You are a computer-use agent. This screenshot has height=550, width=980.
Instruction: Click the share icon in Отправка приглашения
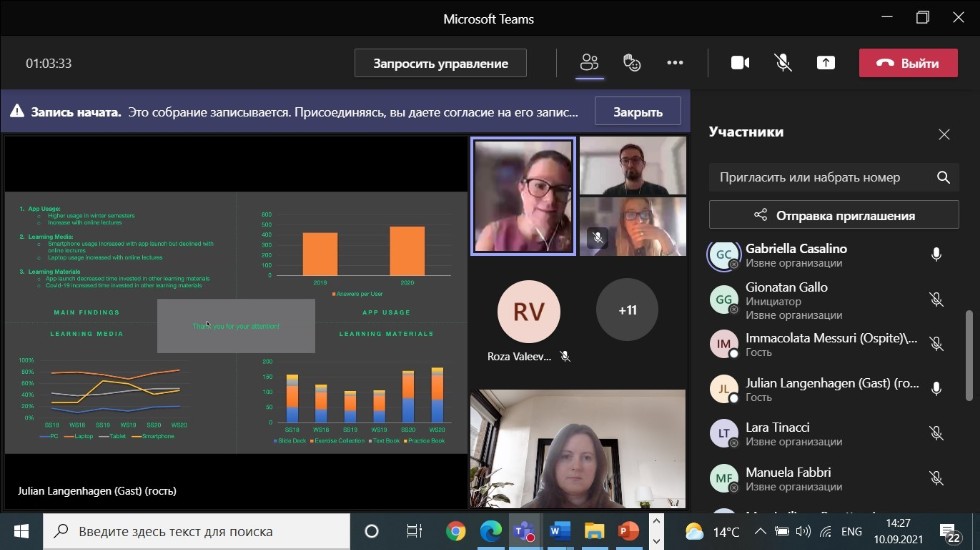pos(761,215)
